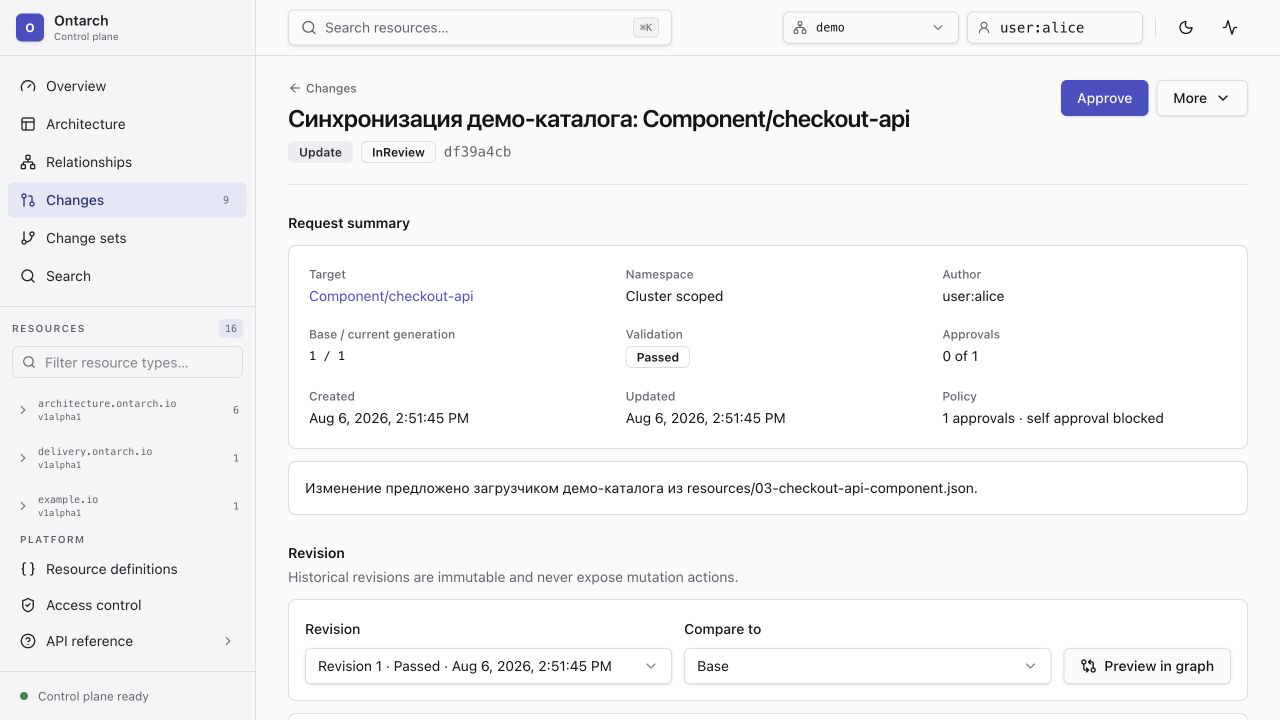
Task: Open Access control
Action: [127, 605]
